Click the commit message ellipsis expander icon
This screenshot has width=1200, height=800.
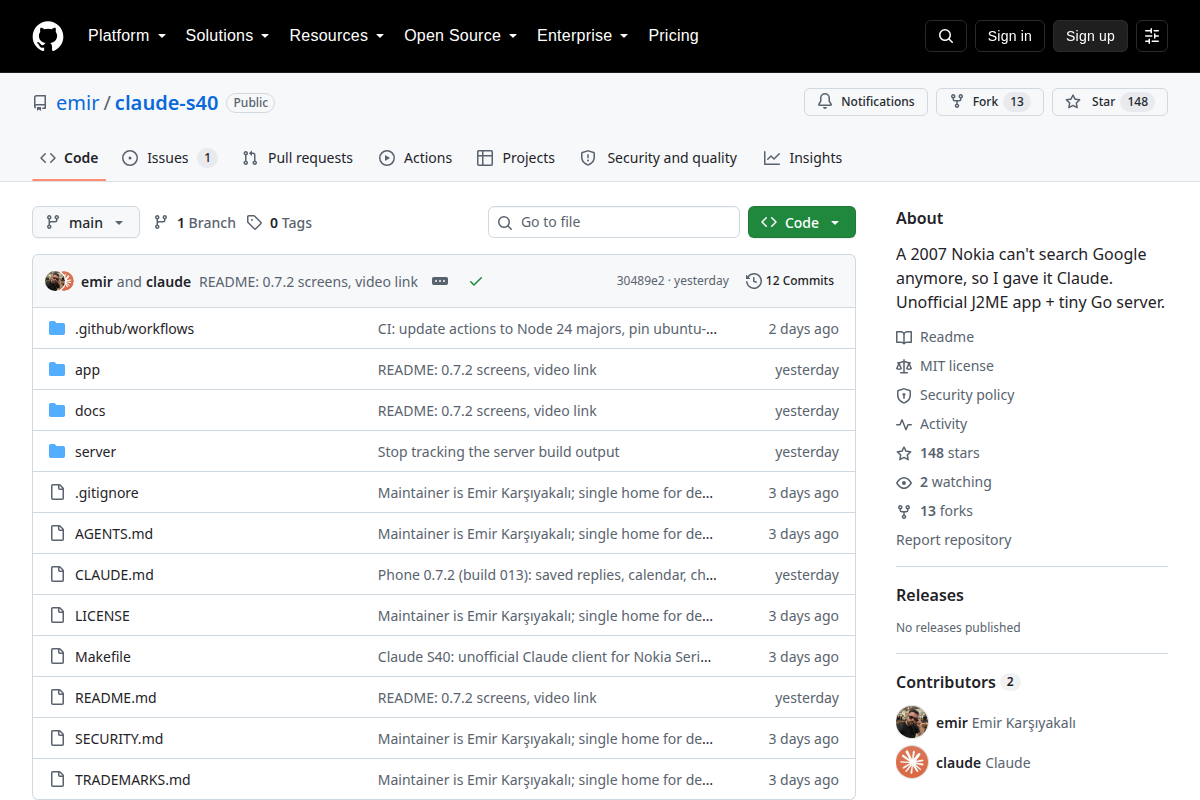(440, 281)
